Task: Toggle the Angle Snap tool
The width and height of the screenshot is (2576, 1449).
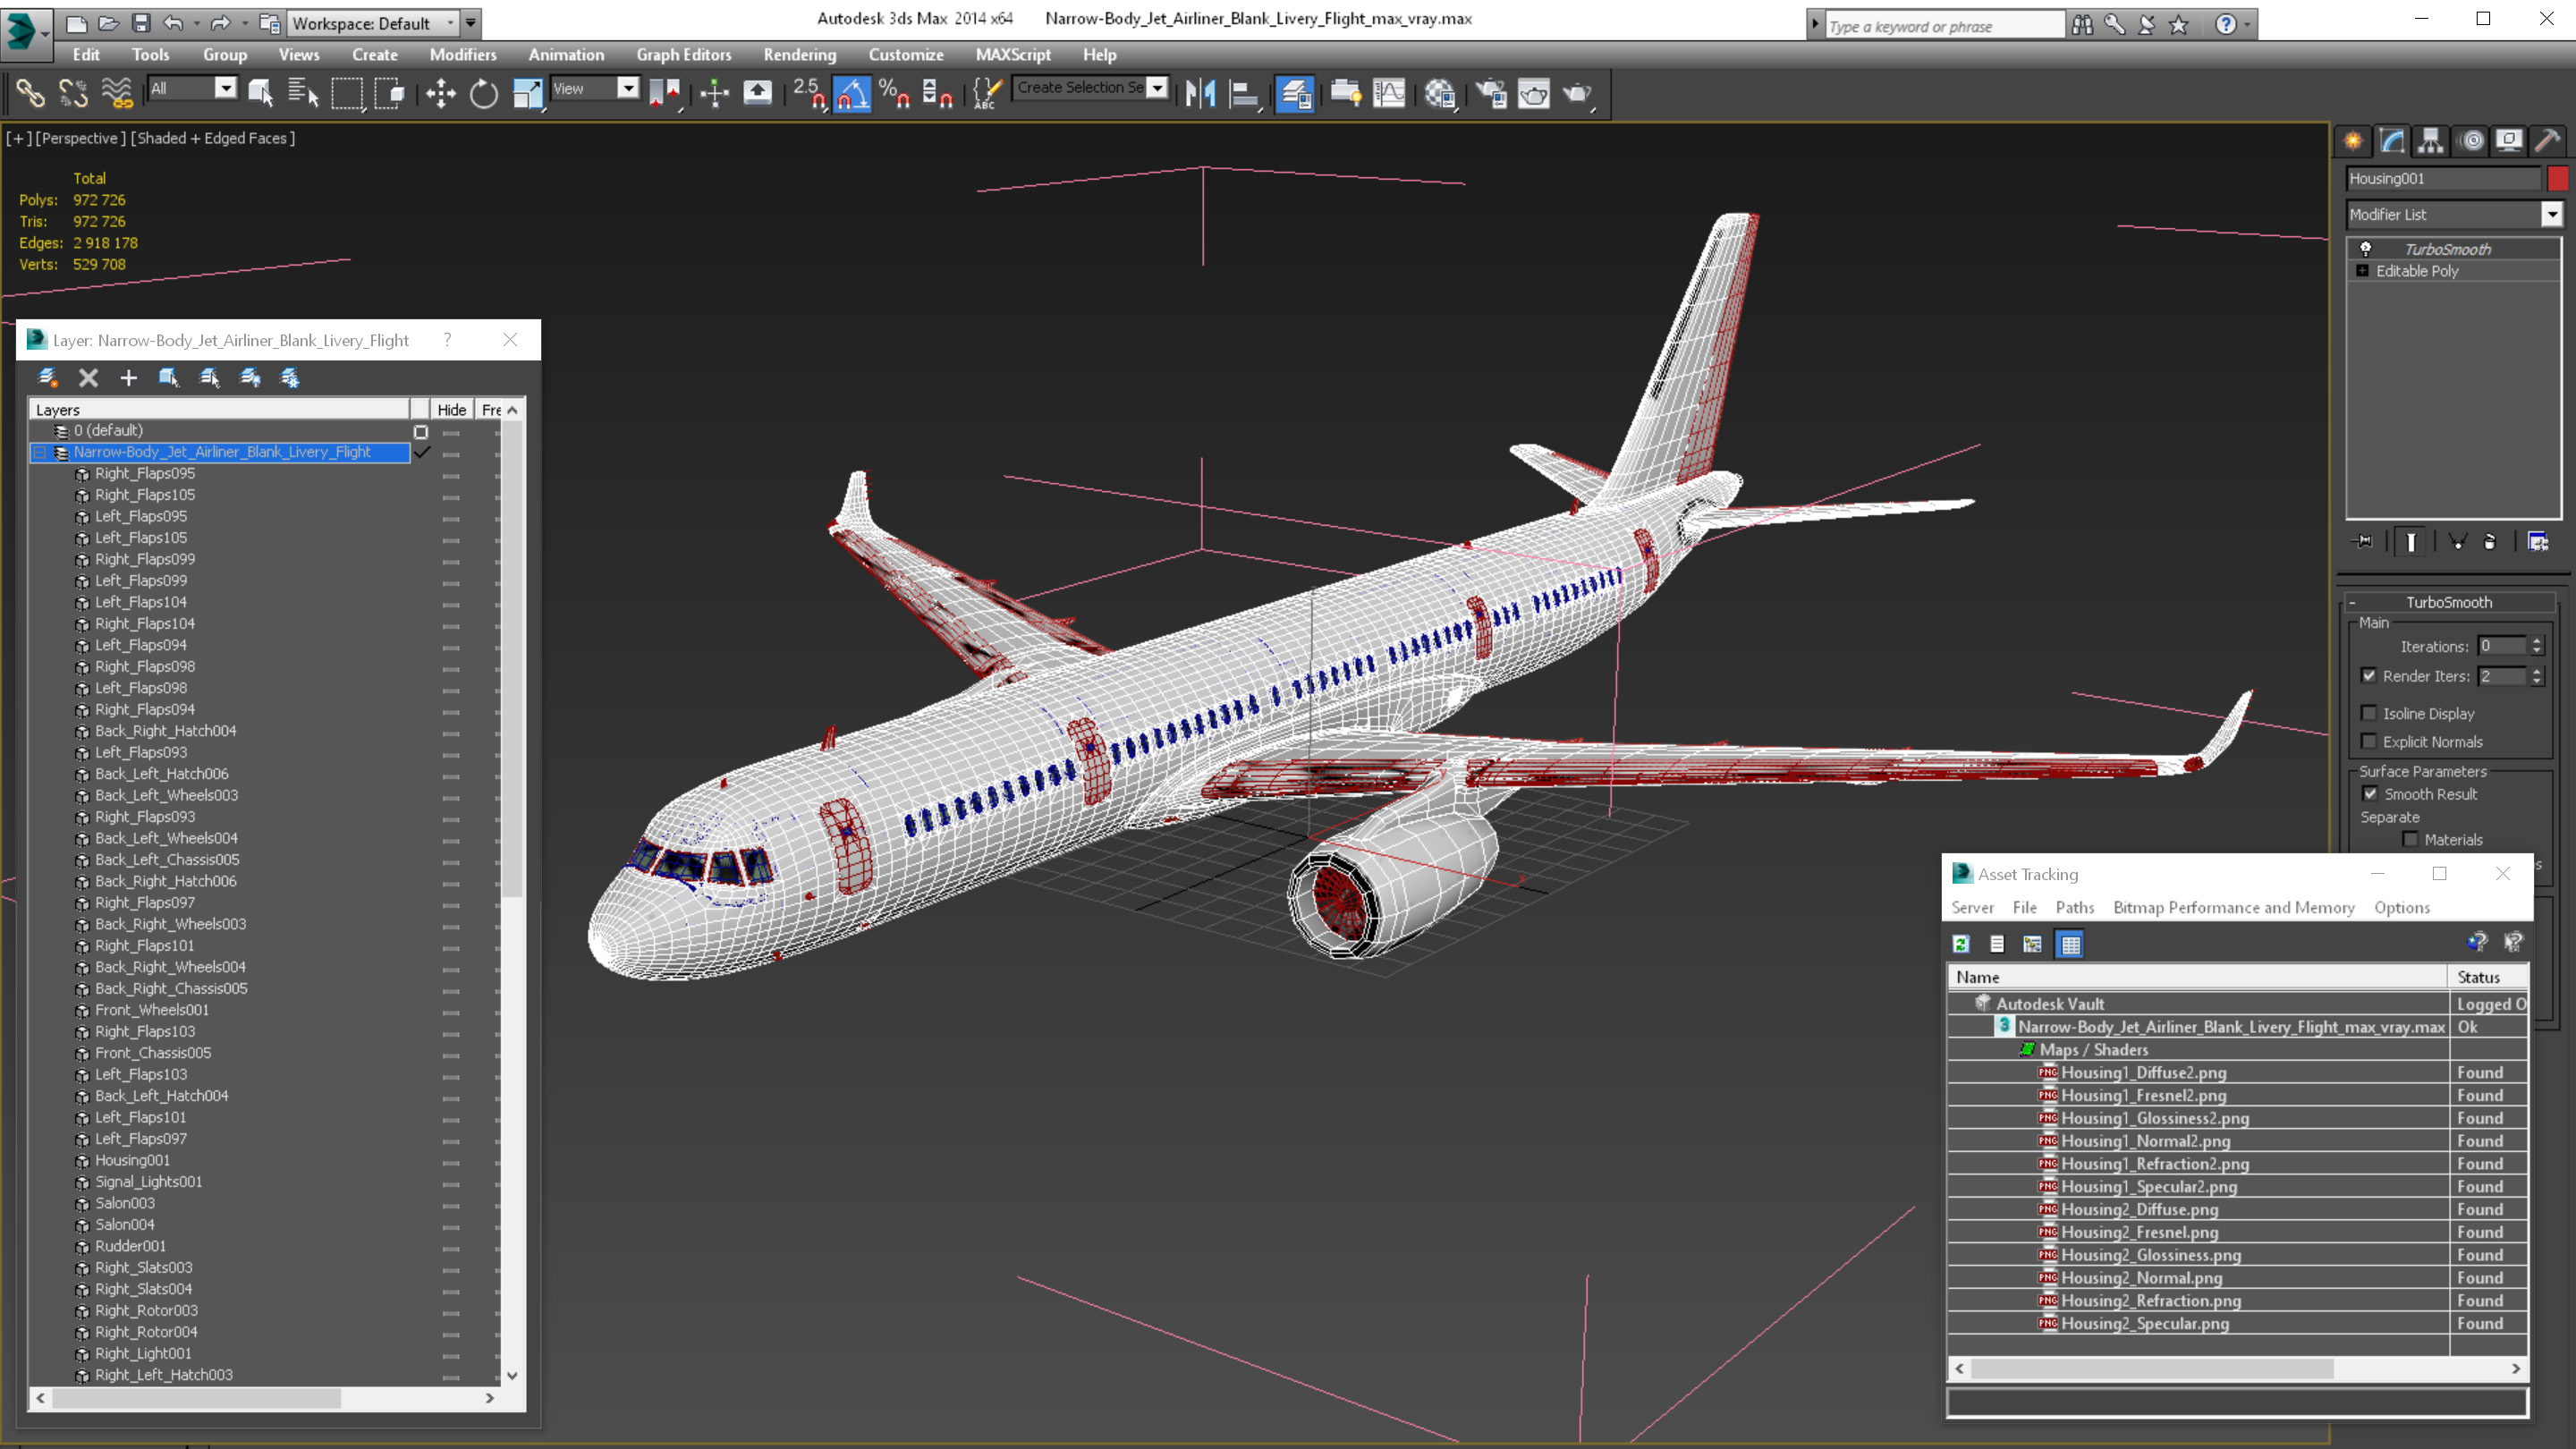Action: 851,94
